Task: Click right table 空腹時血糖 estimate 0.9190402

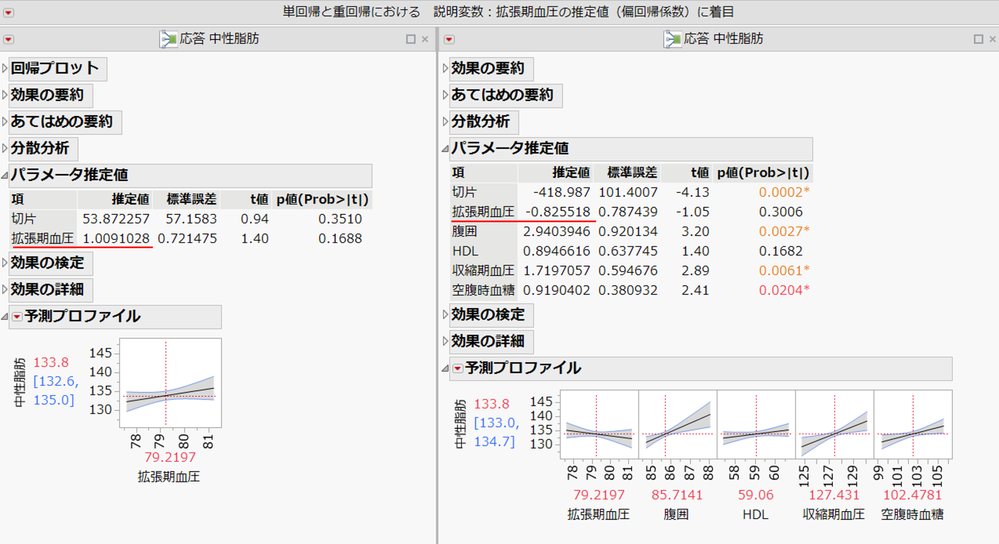Action: point(557,290)
